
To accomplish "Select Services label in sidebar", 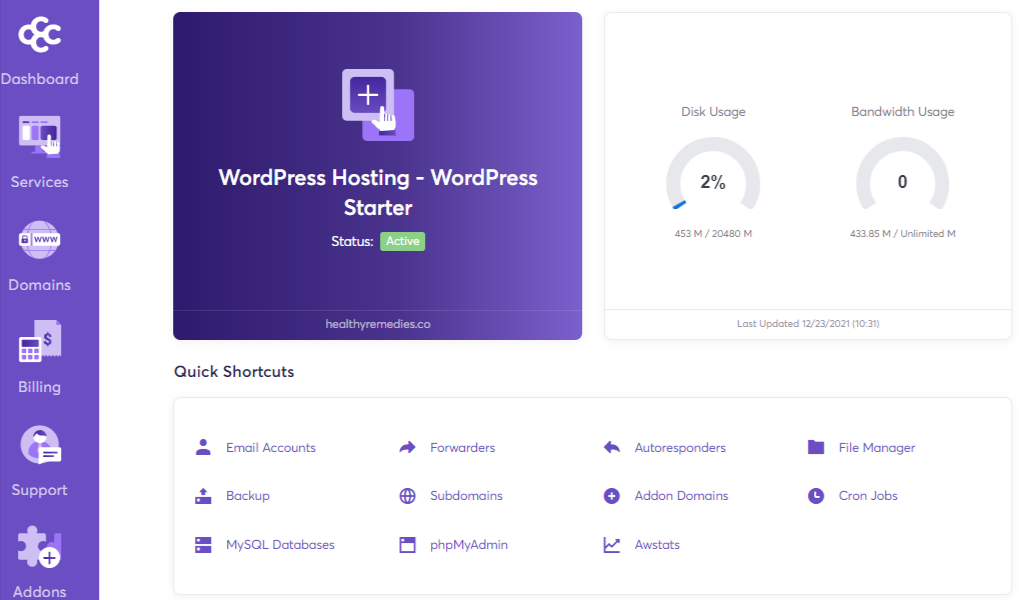I will tap(40, 182).
